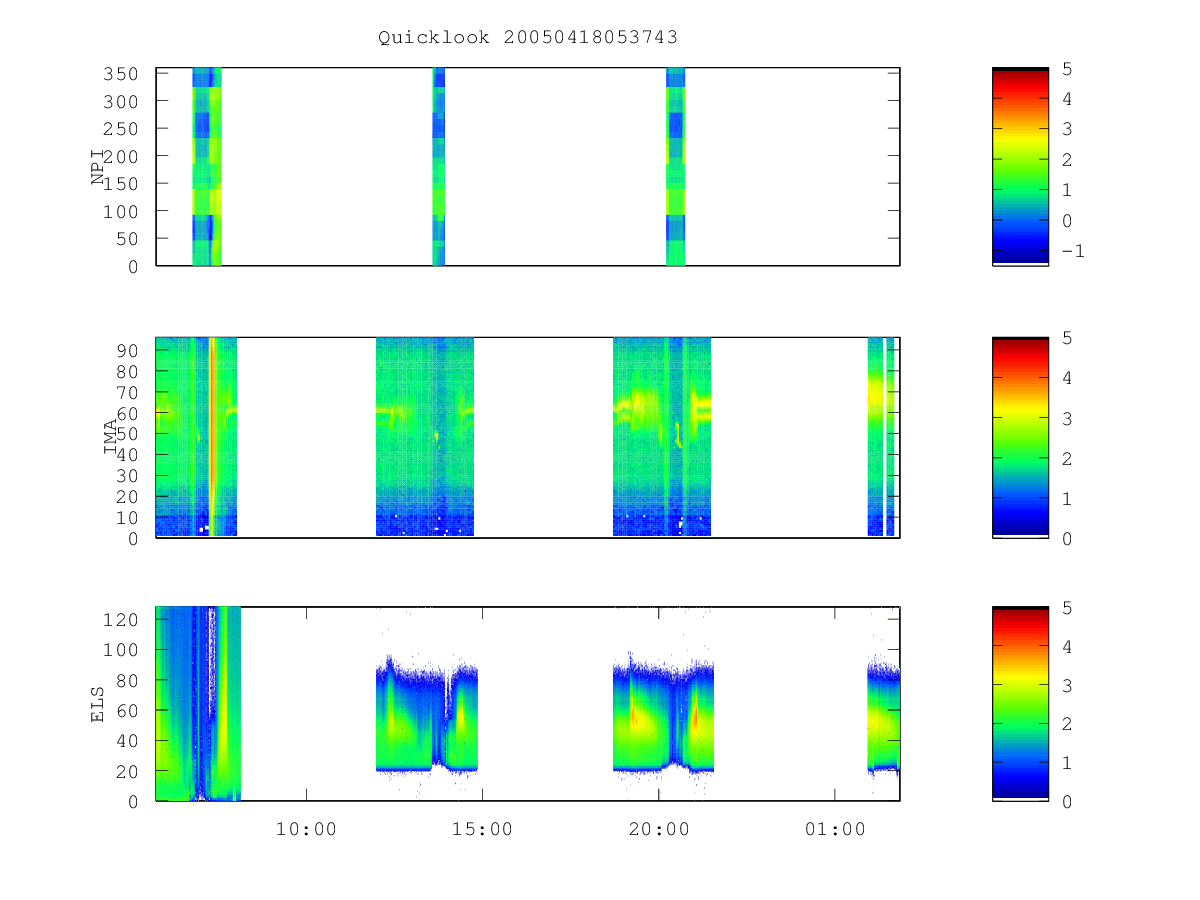1200x900 pixels.
Task: Click the 60 tick on ELS axis
Action: pyautogui.click(x=128, y=710)
